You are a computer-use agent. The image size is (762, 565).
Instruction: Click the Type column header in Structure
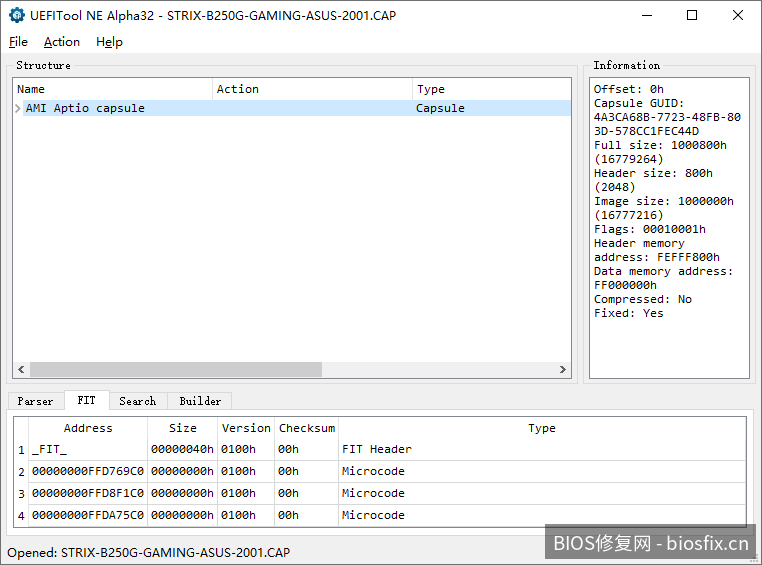(x=490, y=89)
